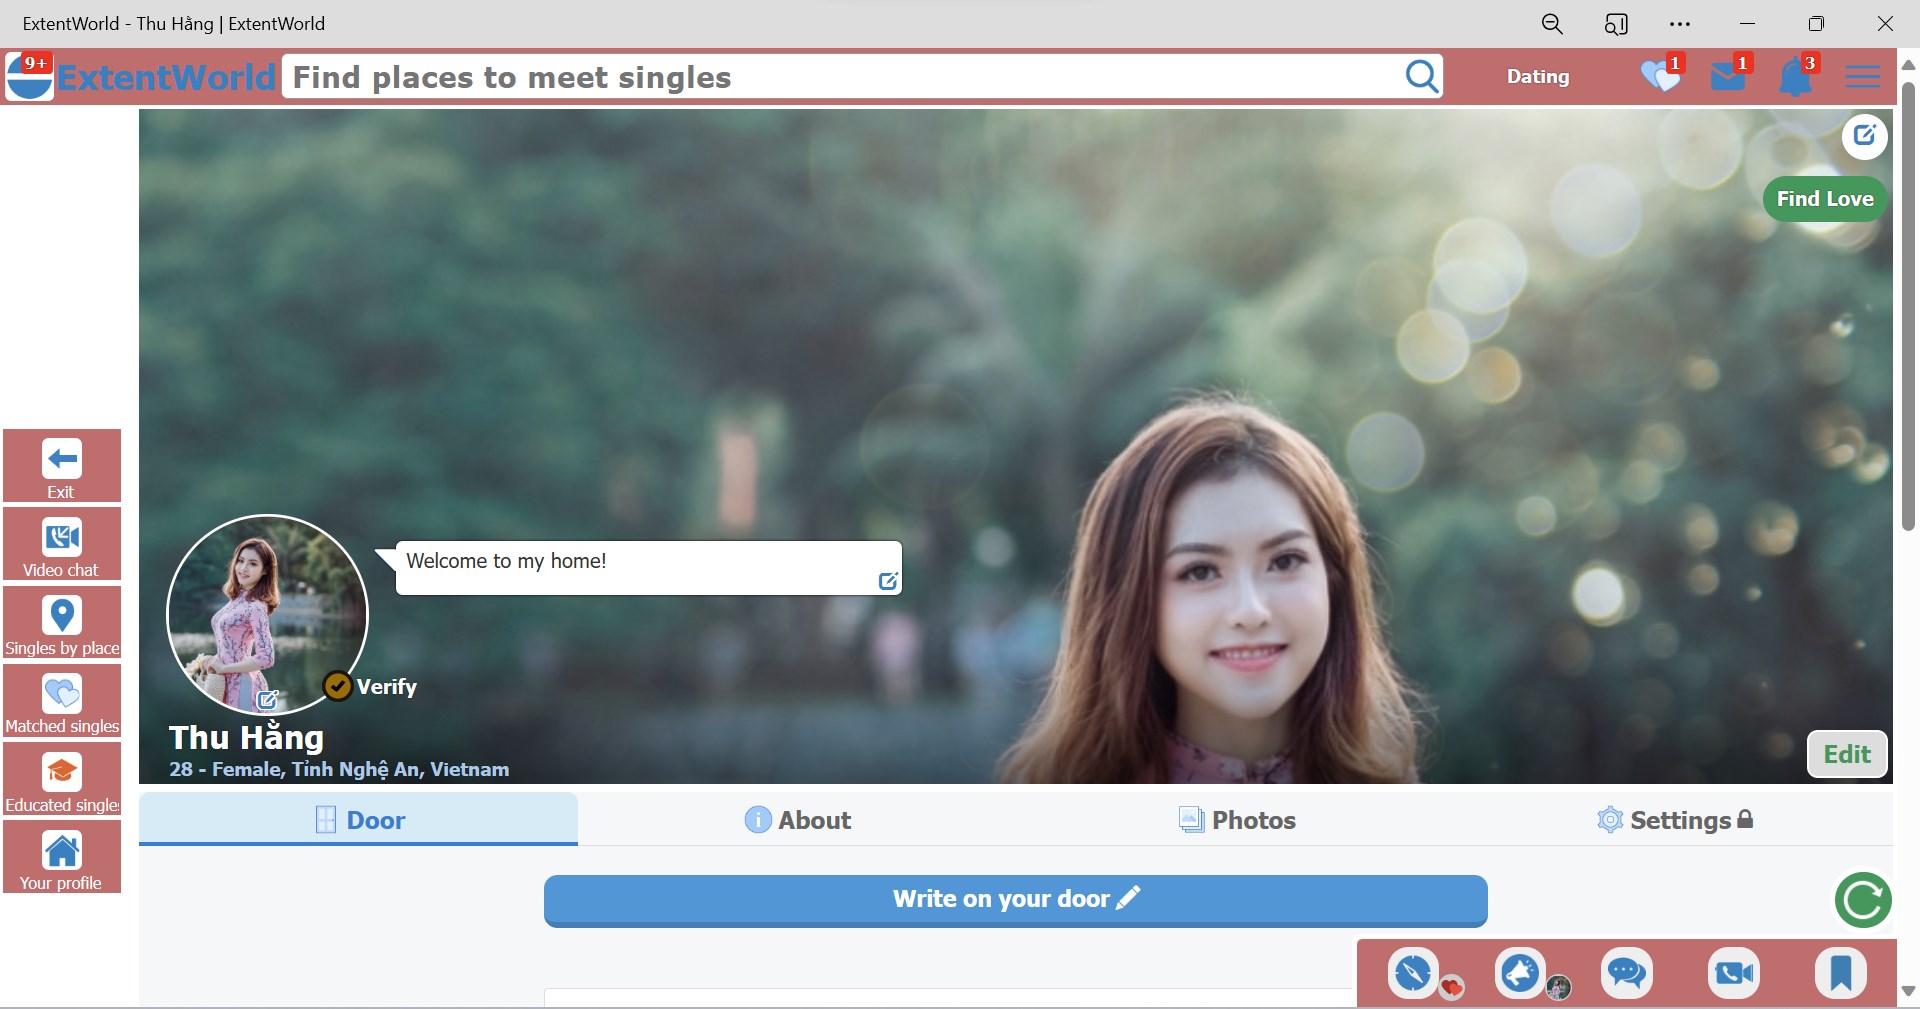Open chat conversations bubble
The height and width of the screenshot is (1009, 1920).
point(1626,972)
